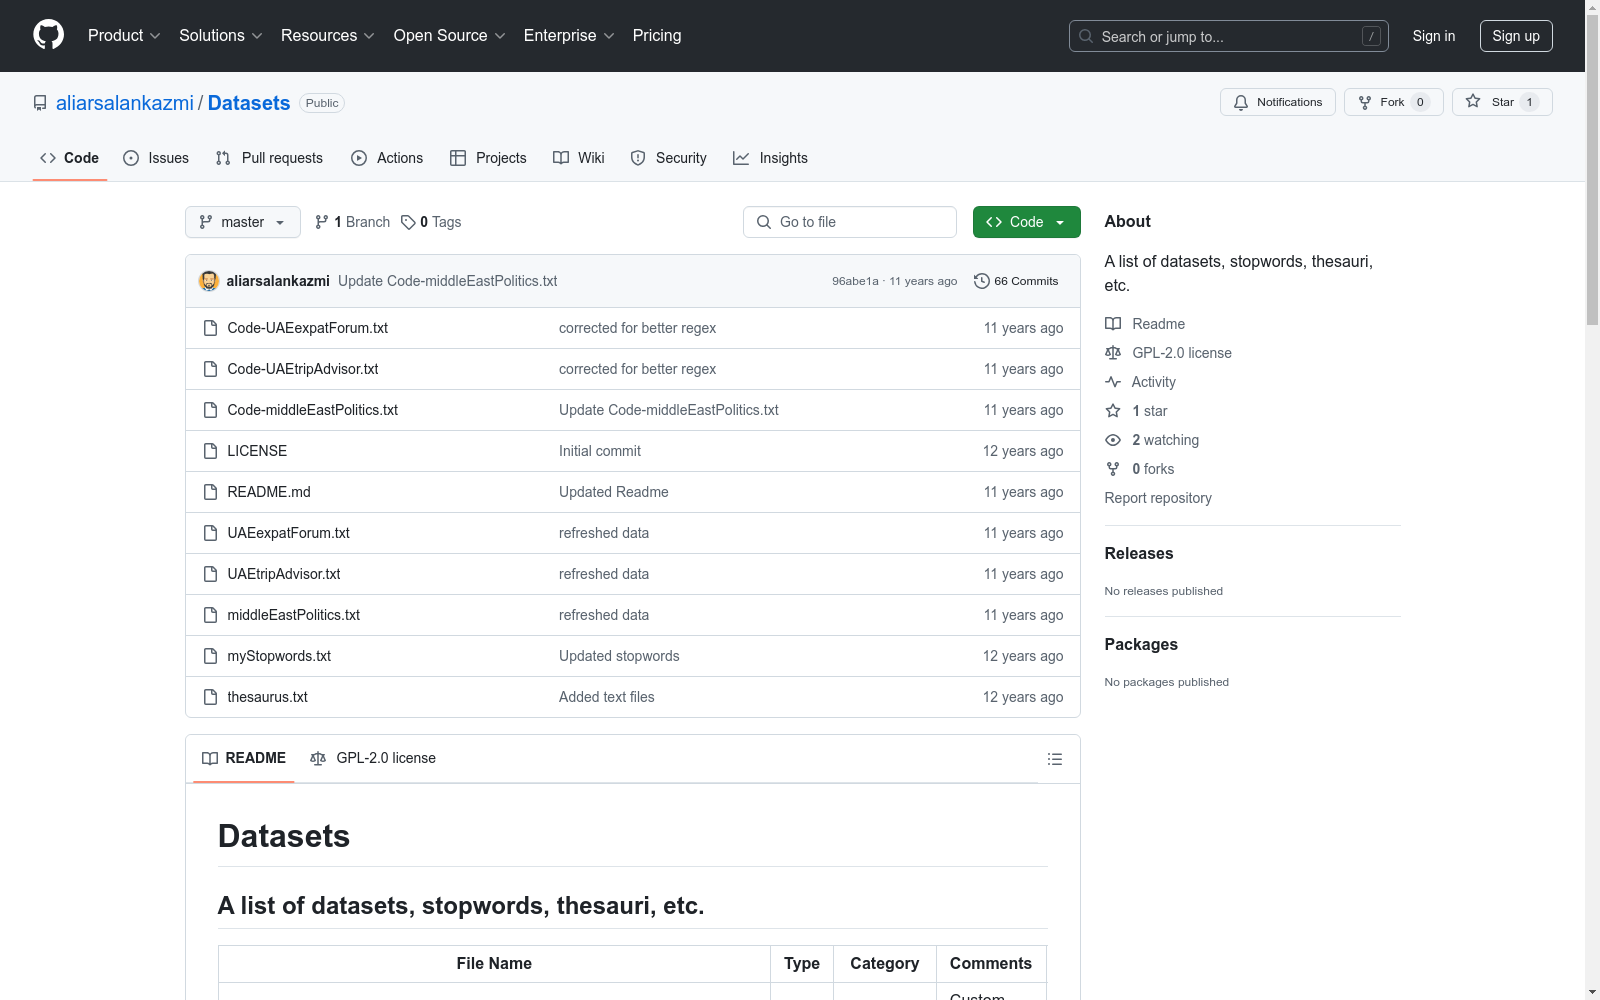Click the file icon beside LICENSE
Viewport: 1600px width, 1000px height.
tap(210, 451)
